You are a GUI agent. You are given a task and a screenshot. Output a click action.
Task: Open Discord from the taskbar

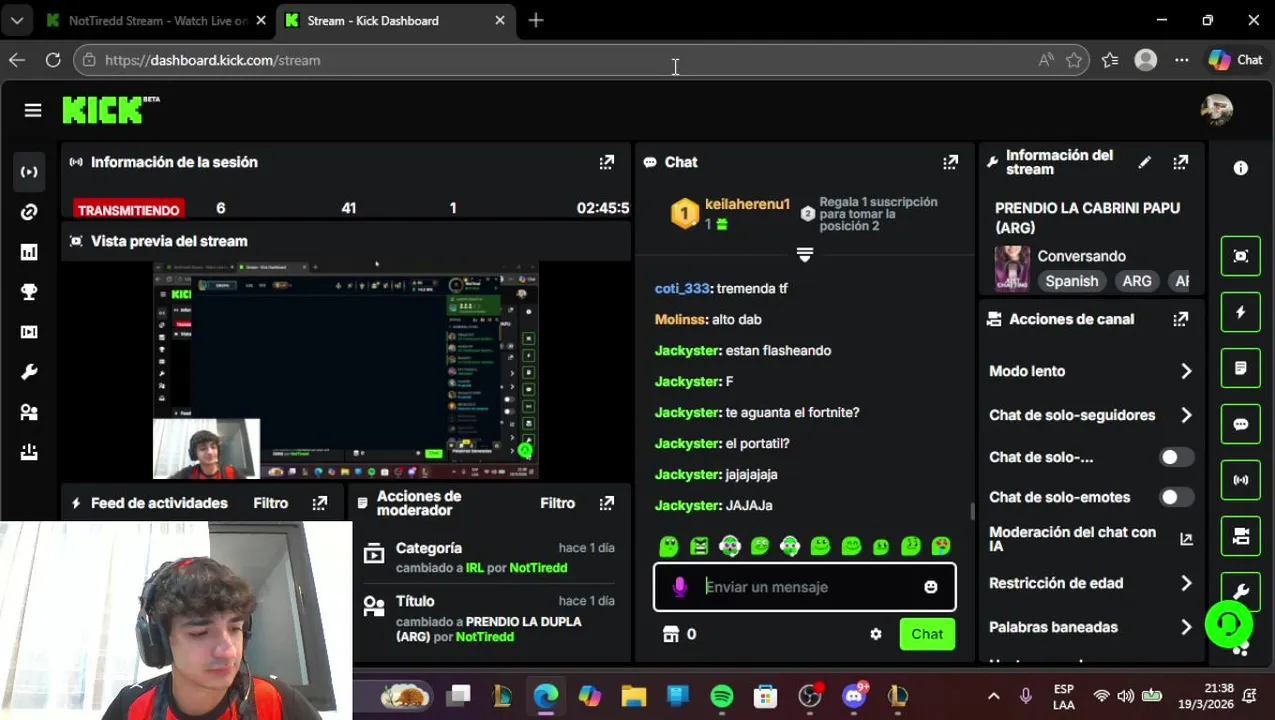click(x=854, y=696)
